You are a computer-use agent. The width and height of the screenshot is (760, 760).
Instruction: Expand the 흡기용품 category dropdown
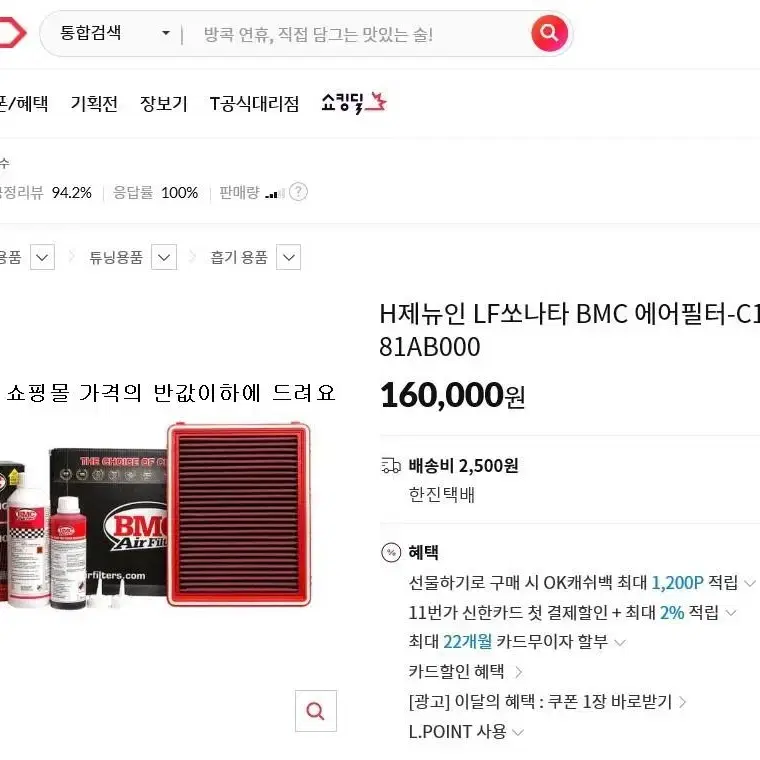coord(288,257)
